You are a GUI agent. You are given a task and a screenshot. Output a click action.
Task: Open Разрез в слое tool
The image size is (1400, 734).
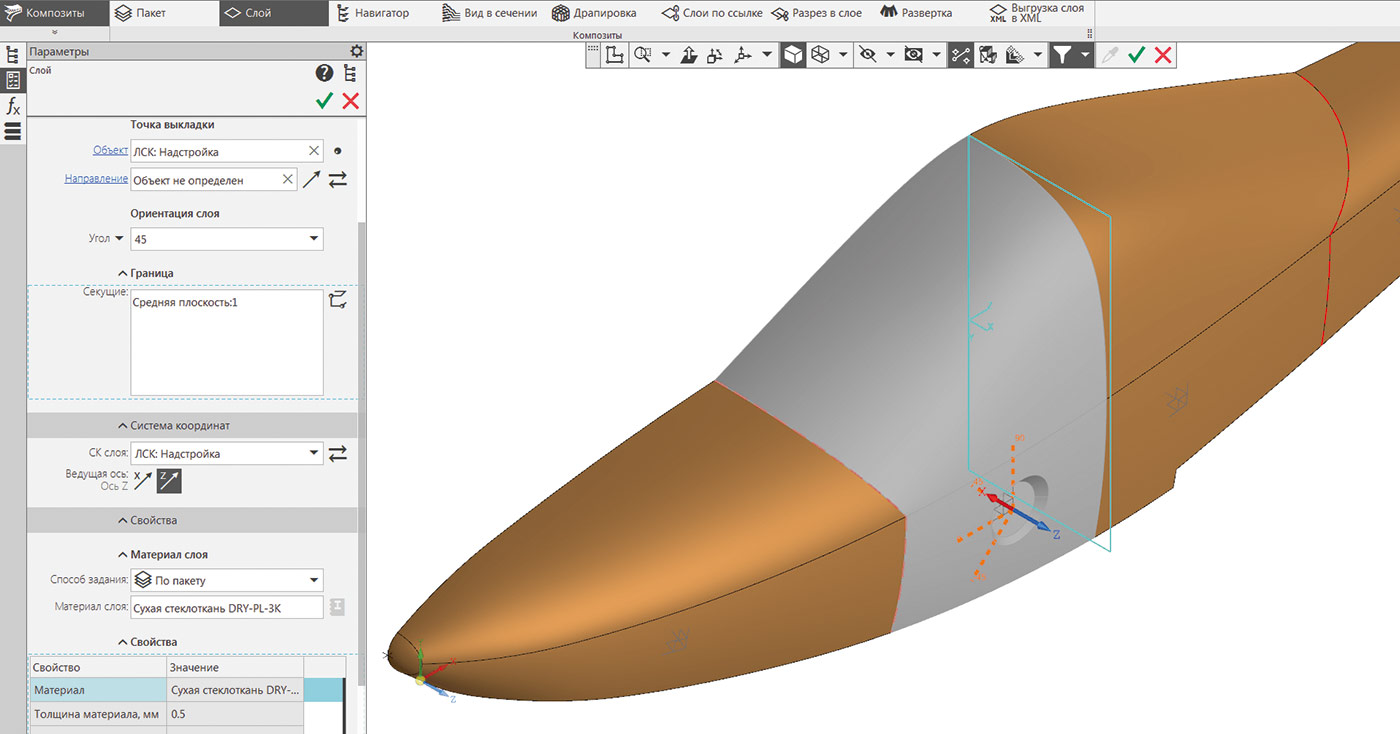[818, 13]
